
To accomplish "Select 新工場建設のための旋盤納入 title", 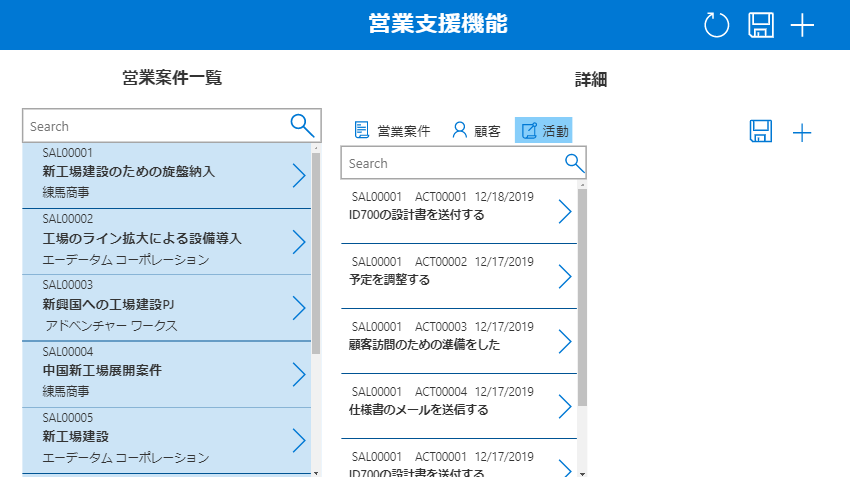I will pos(128,172).
